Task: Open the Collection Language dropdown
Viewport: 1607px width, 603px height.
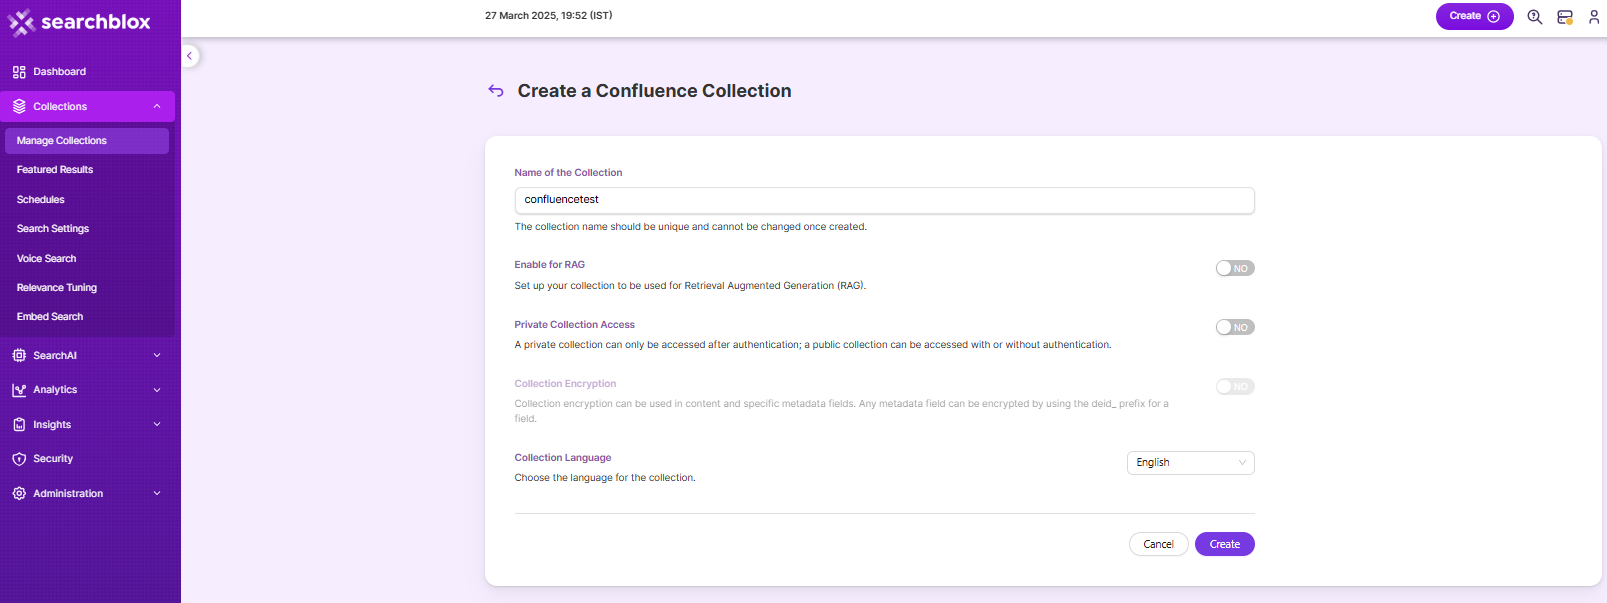Action: (x=1190, y=462)
